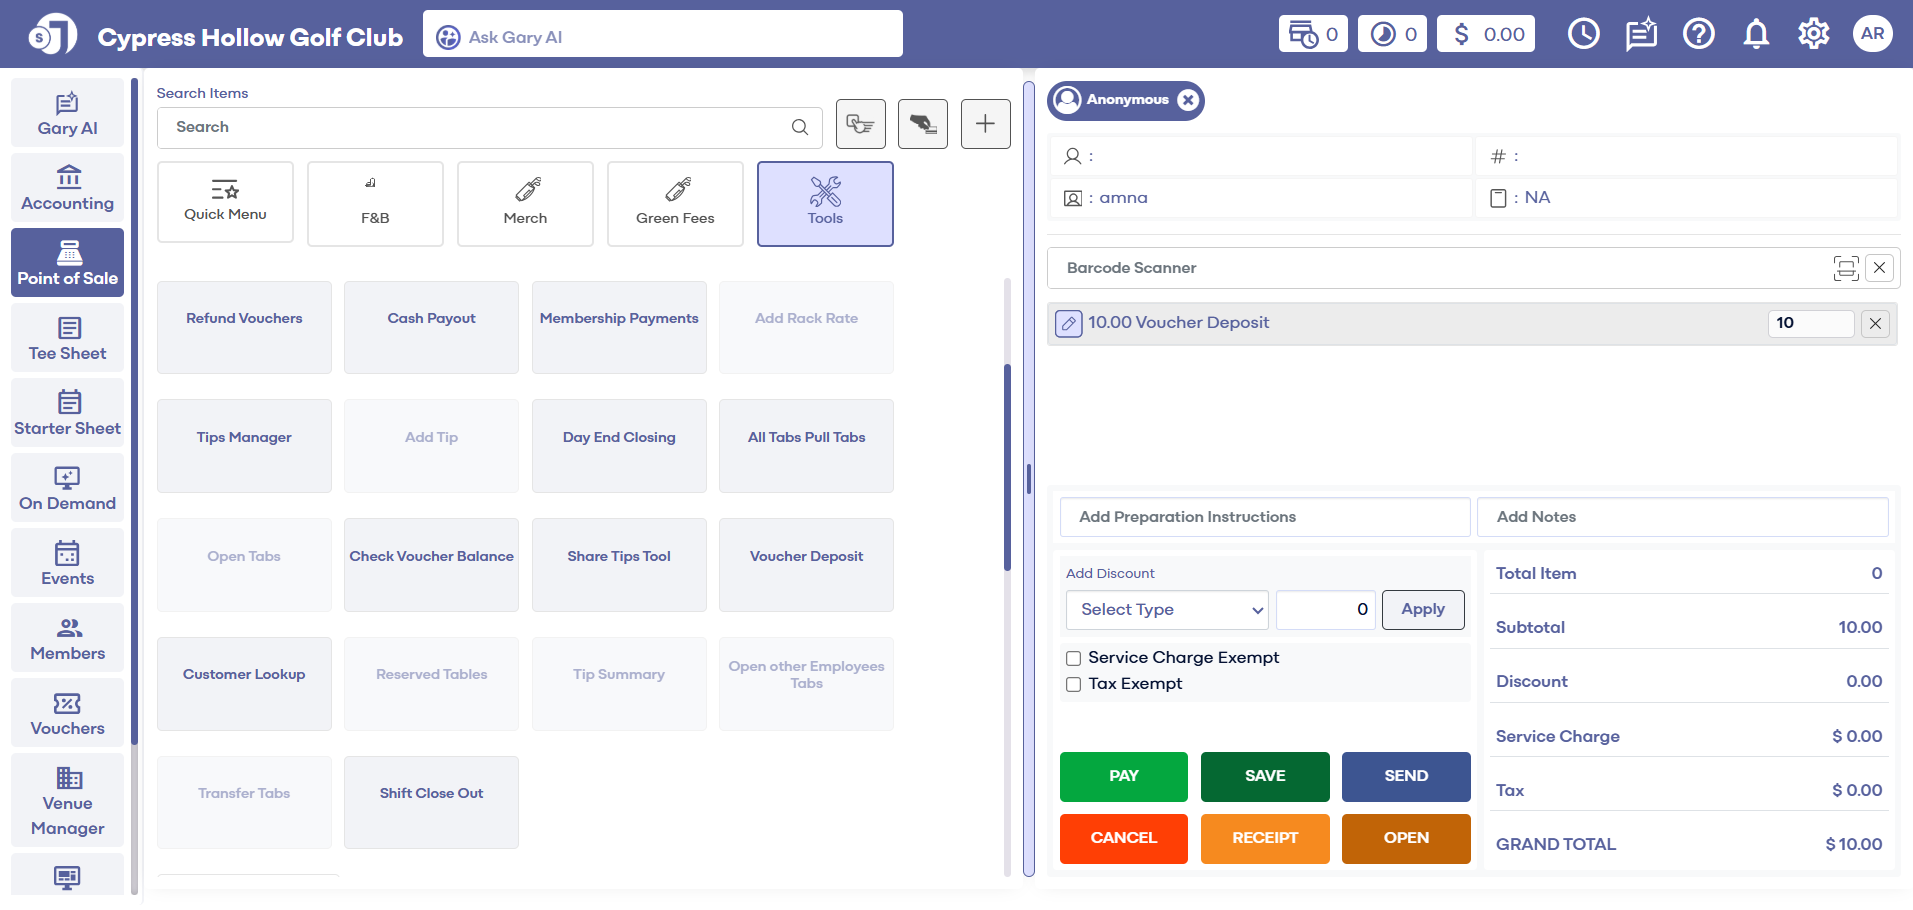1913x910 pixels.
Task: Click the clock icon in top header
Action: [x=1583, y=34]
